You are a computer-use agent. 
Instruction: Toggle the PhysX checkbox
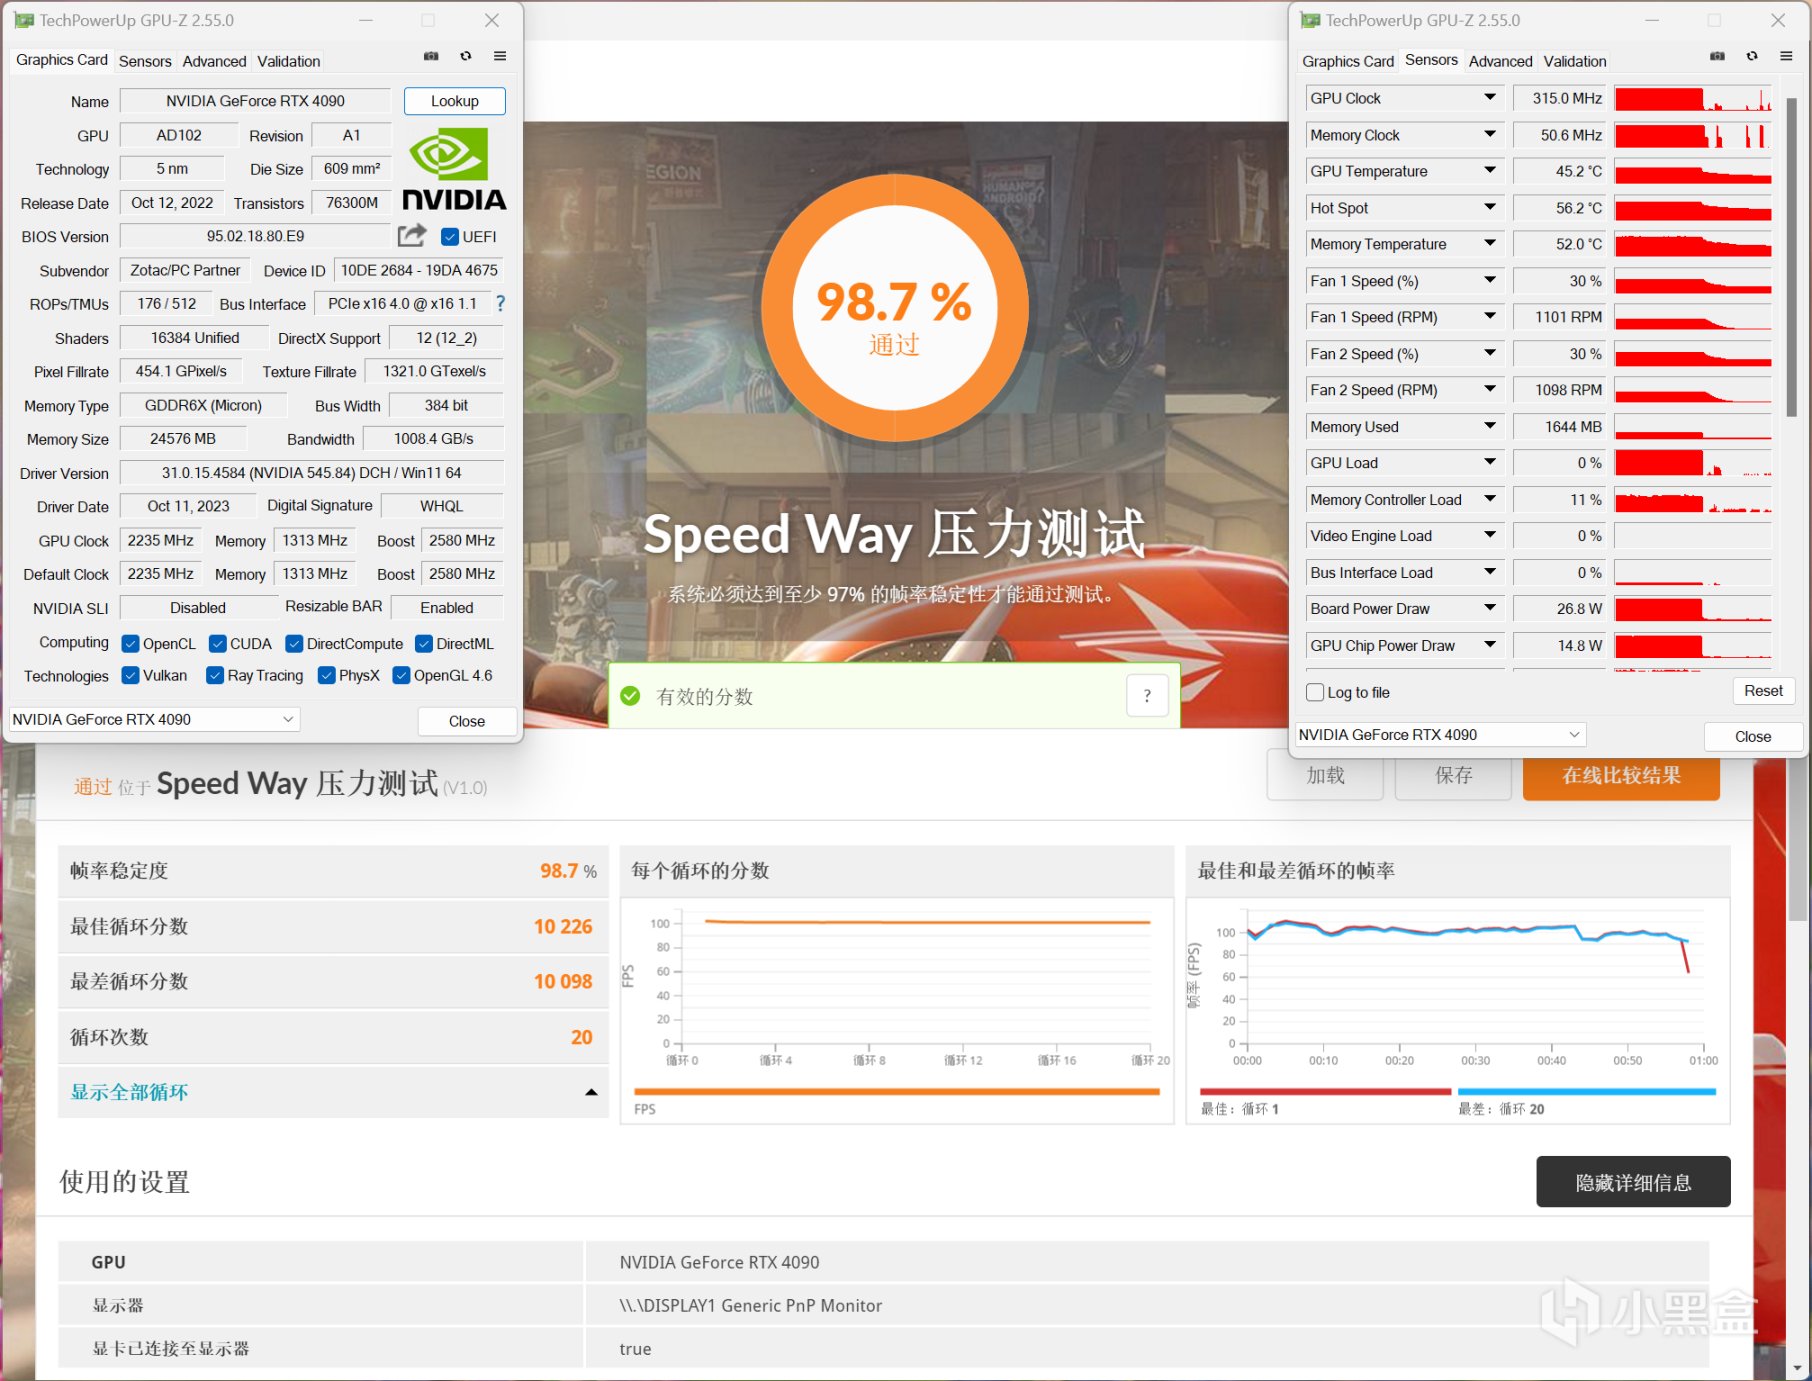pyautogui.click(x=326, y=676)
